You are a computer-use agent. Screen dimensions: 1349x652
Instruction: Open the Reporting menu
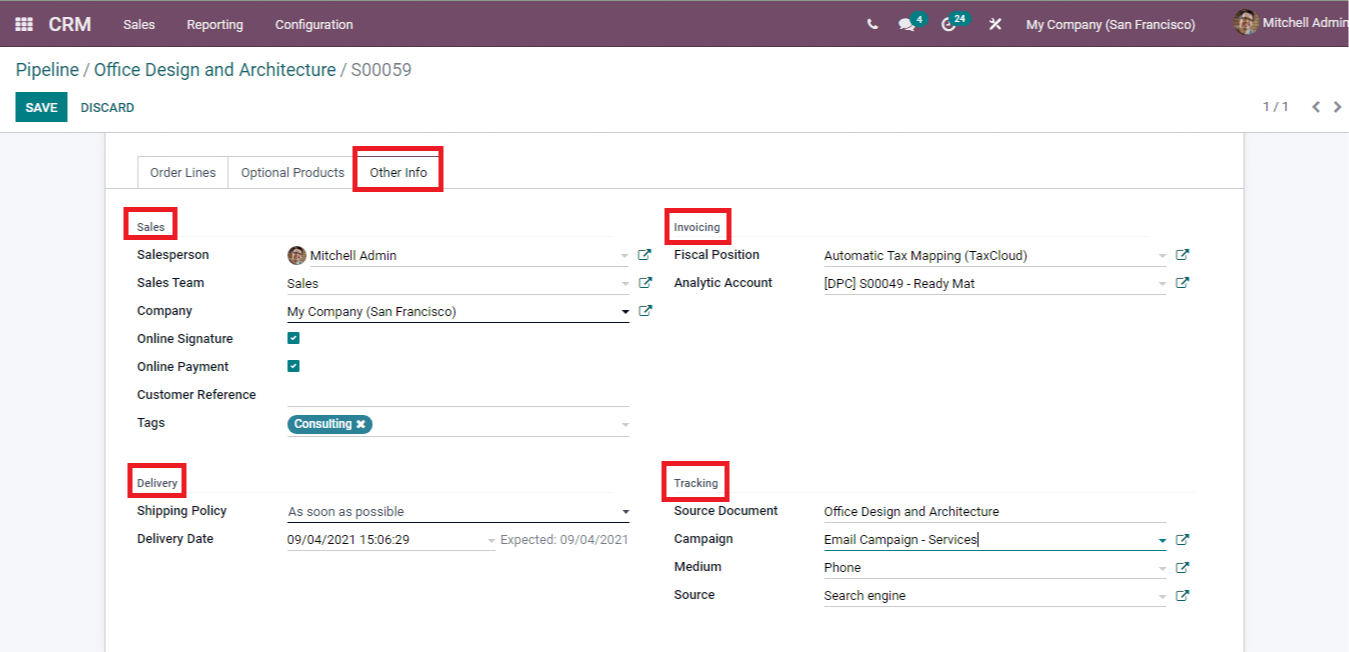click(215, 24)
